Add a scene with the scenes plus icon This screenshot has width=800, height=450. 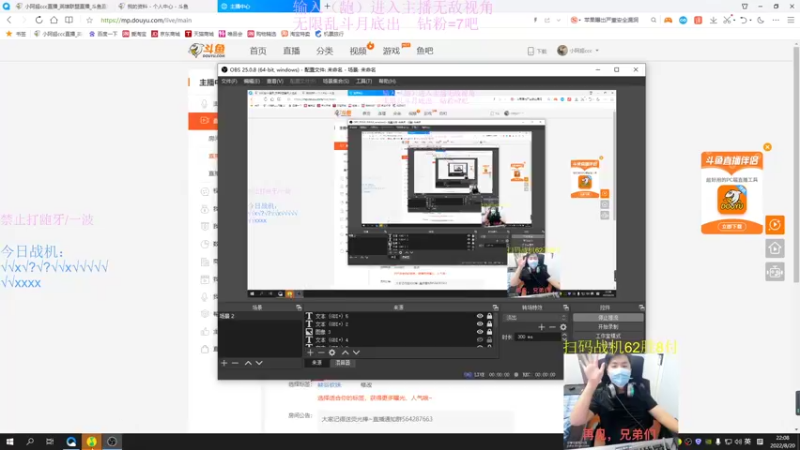pos(224,363)
